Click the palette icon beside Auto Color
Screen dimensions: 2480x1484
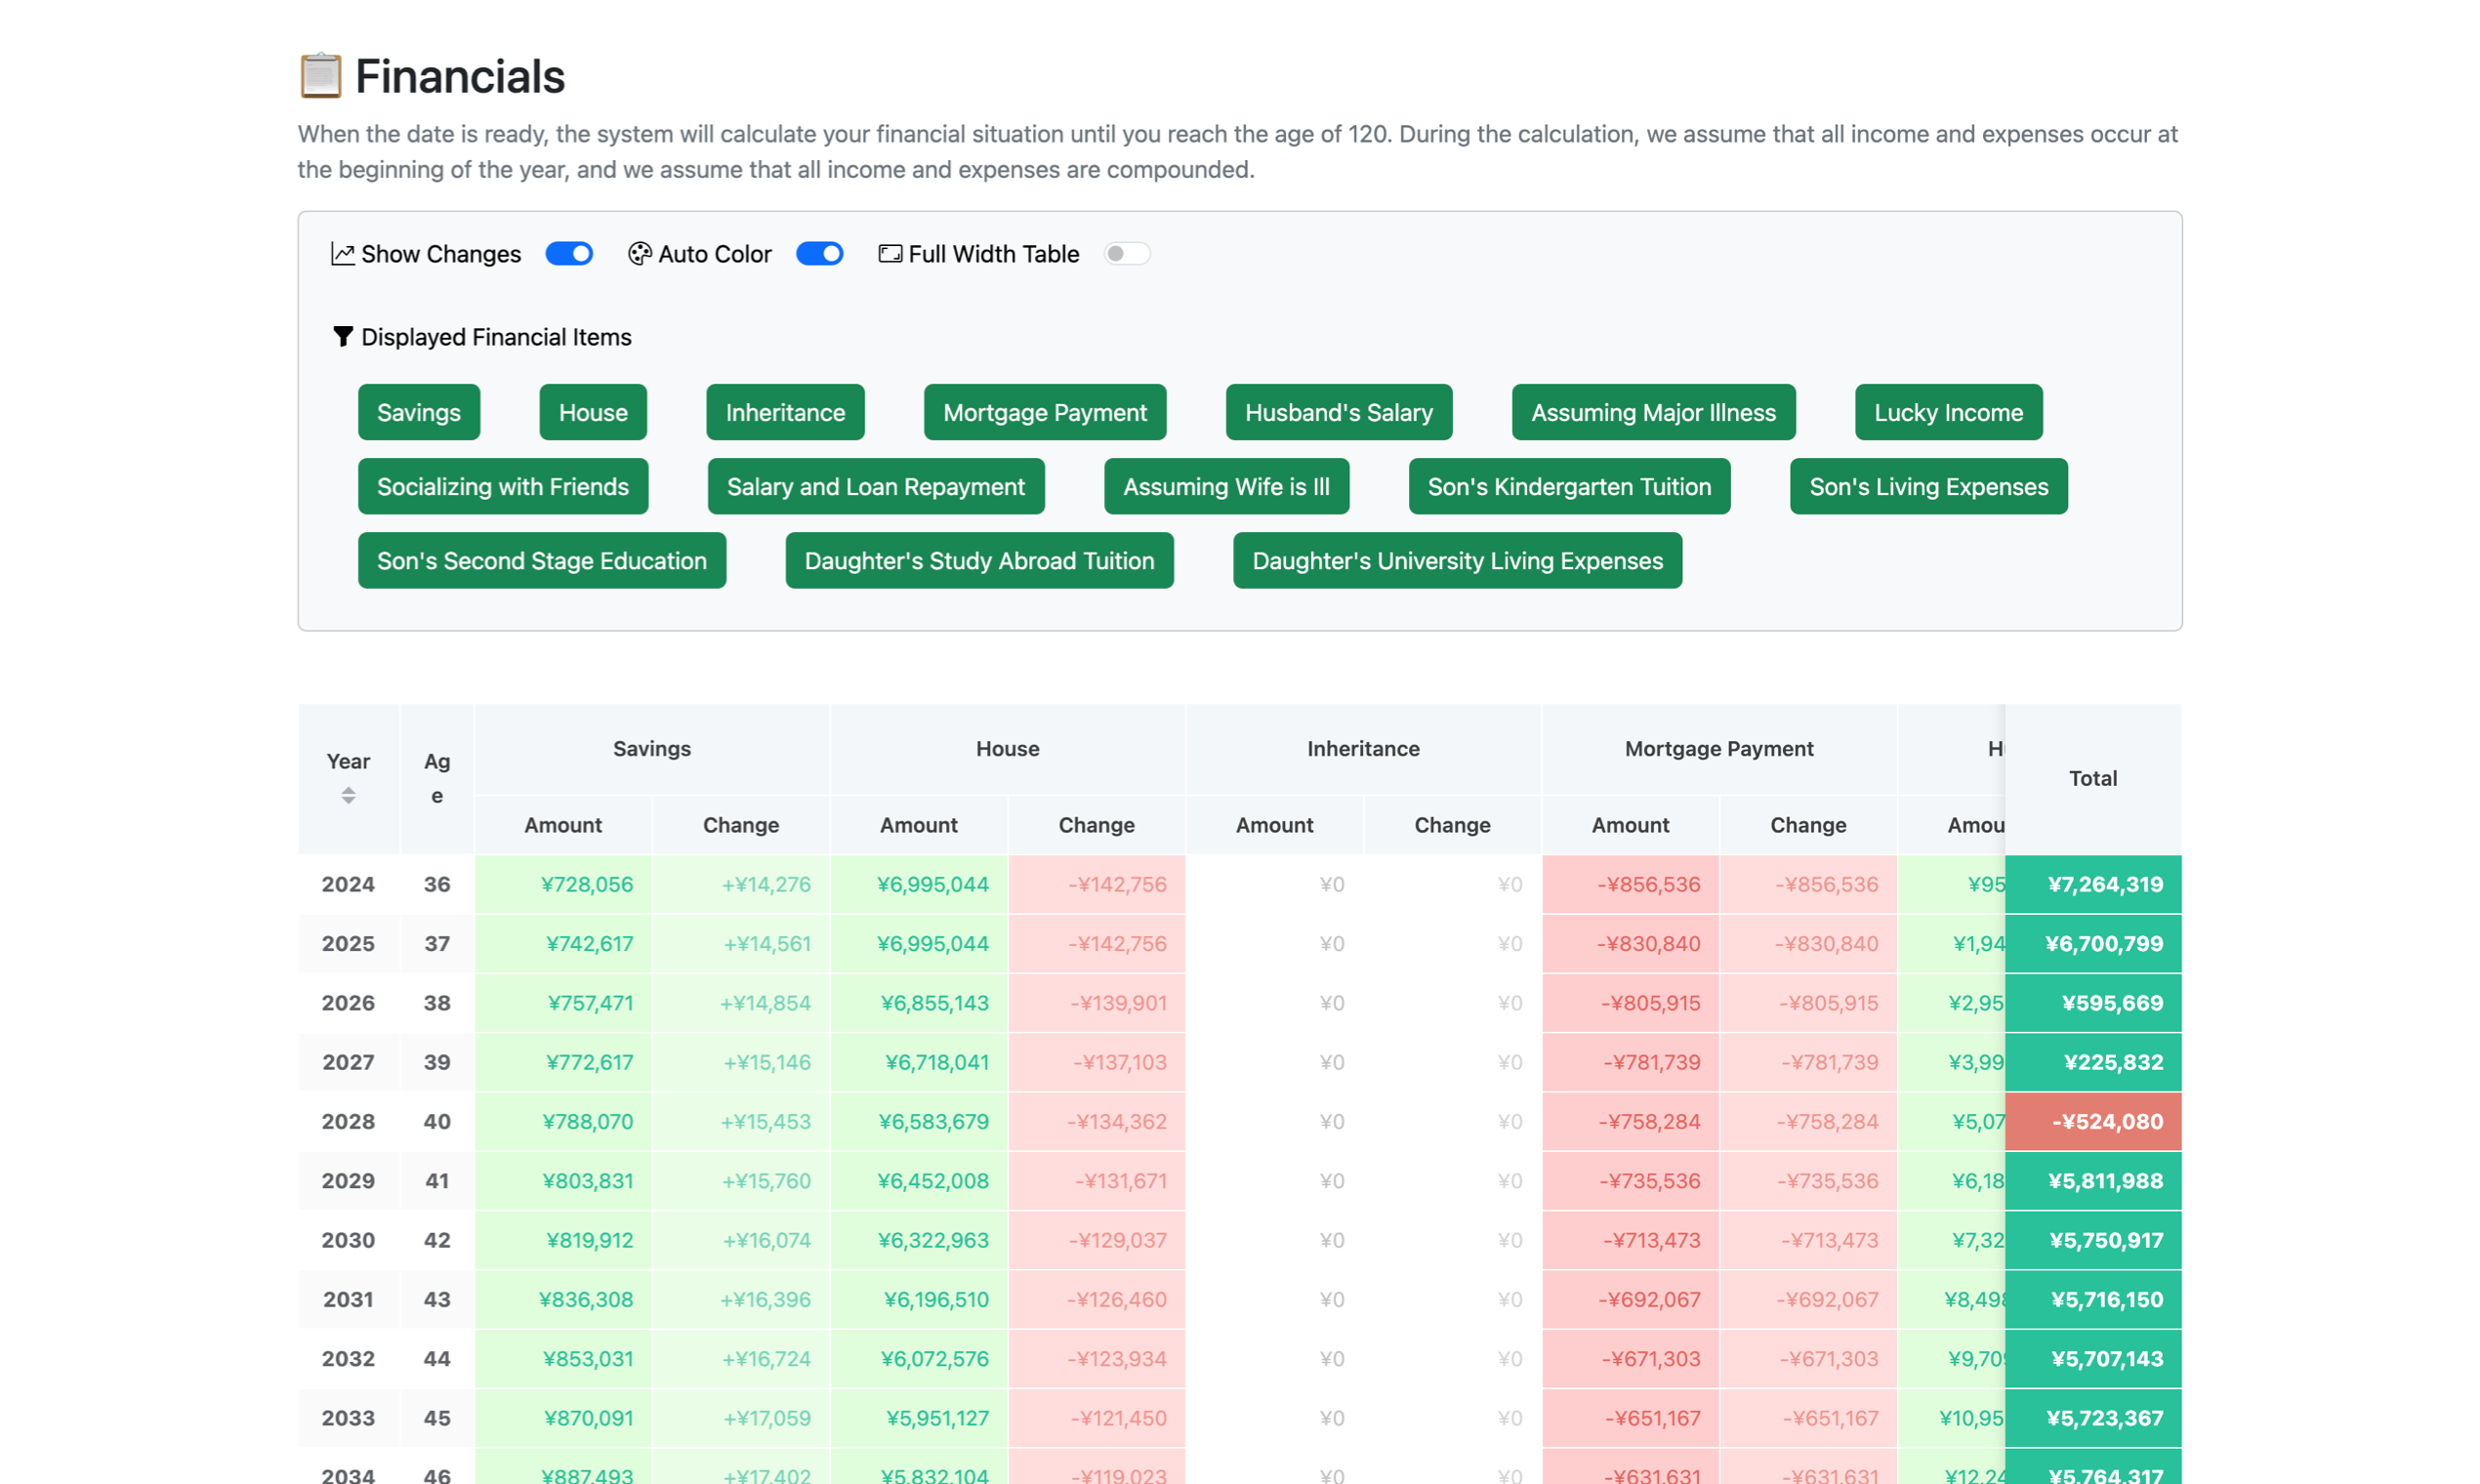[639, 254]
